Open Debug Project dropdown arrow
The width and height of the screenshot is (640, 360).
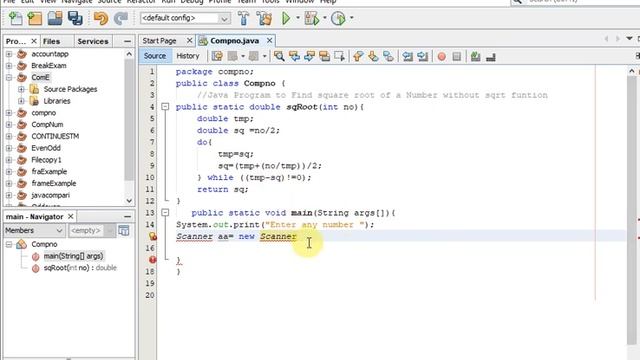(x=324, y=18)
